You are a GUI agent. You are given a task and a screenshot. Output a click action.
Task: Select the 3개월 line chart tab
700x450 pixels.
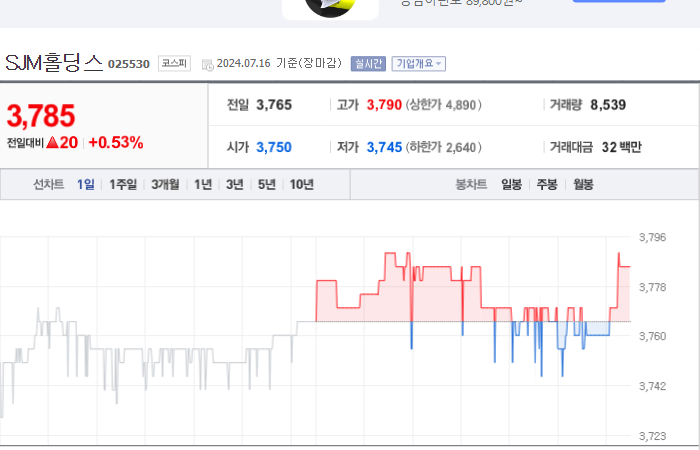pyautogui.click(x=165, y=184)
